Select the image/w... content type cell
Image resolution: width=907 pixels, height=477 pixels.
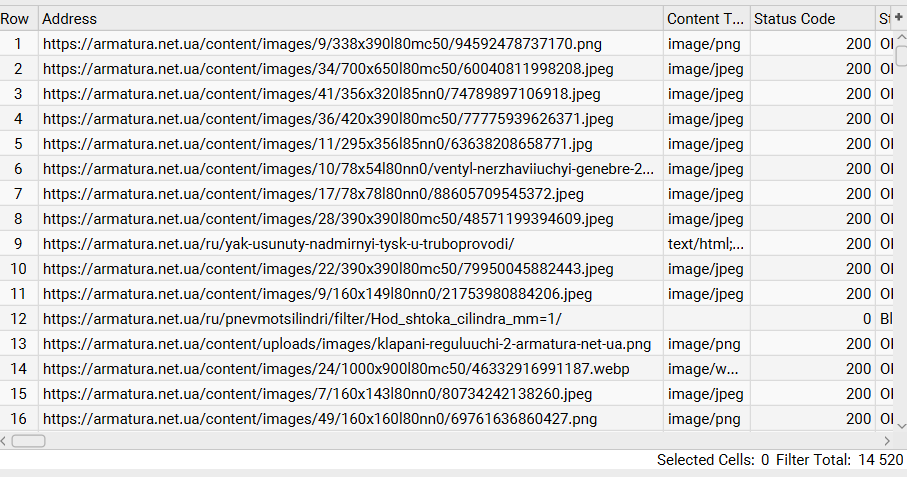(706, 369)
